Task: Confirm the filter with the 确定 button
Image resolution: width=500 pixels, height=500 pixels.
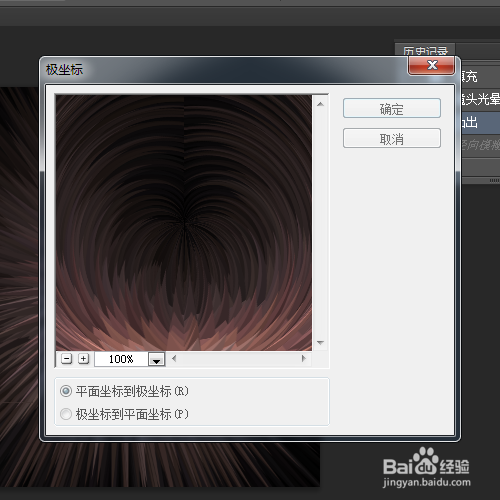Action: pos(392,108)
